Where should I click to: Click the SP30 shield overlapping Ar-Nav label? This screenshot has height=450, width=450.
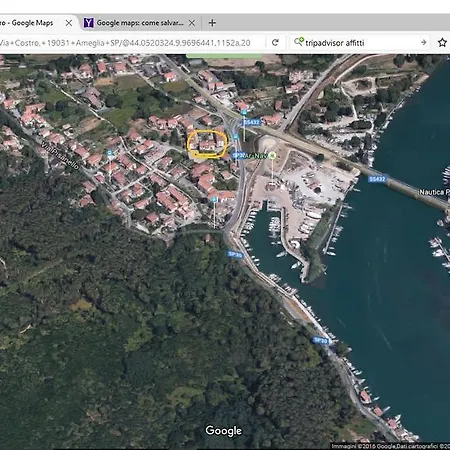(x=238, y=155)
